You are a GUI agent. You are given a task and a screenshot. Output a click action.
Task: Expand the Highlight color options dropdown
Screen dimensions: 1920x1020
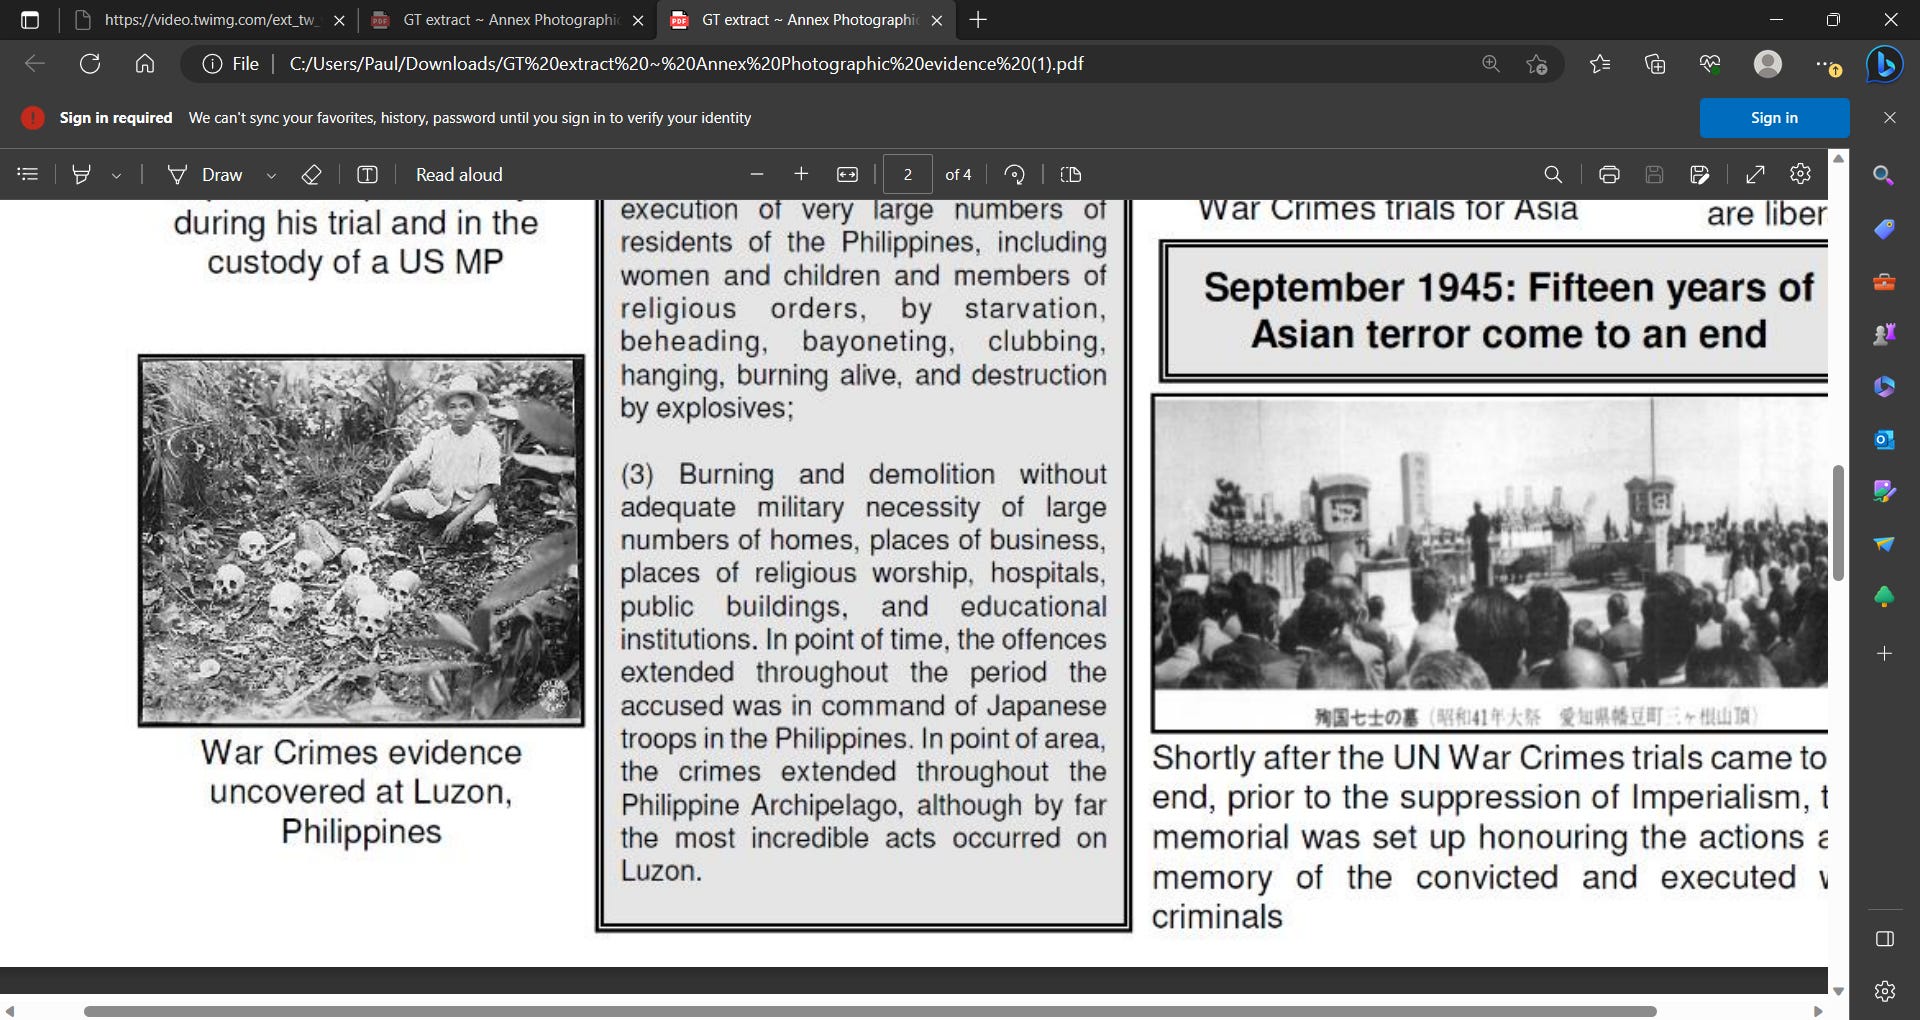(116, 175)
